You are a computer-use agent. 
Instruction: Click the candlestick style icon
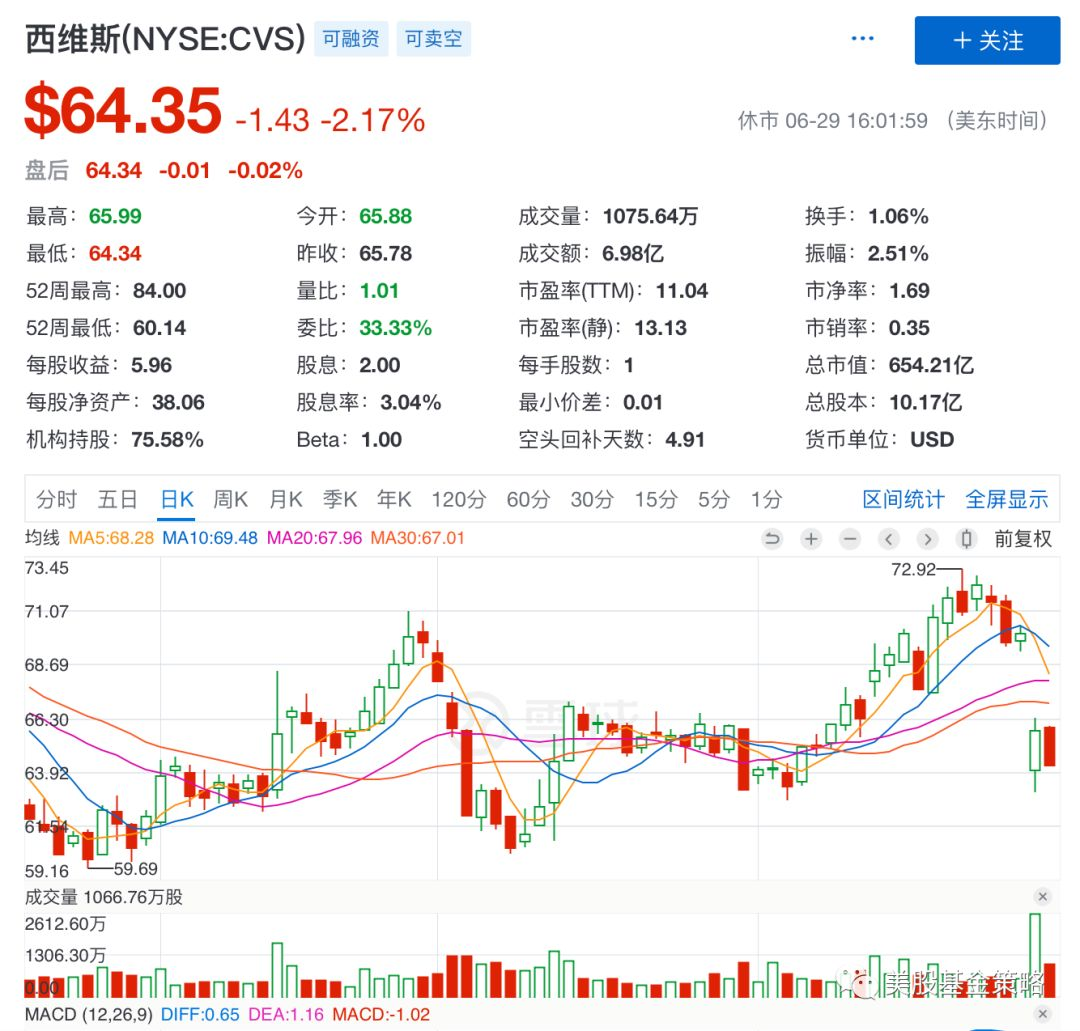pyautogui.click(x=966, y=539)
